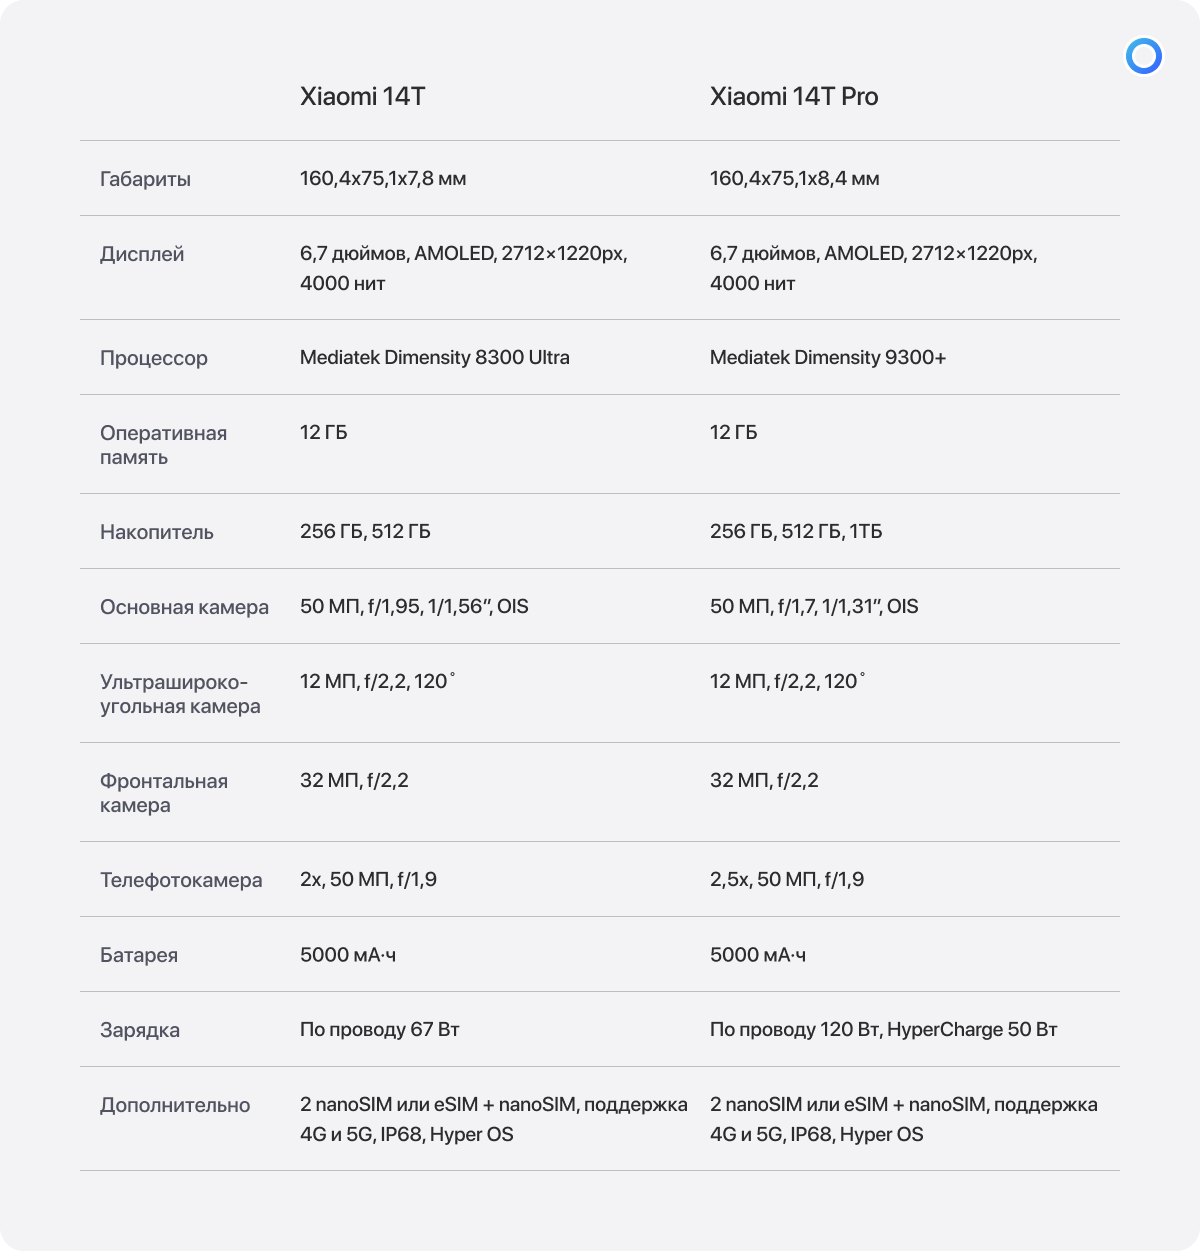Viewport: 1200px width, 1251px height.
Task: Click the Зарядка row label
Action: pyautogui.click(x=140, y=1031)
